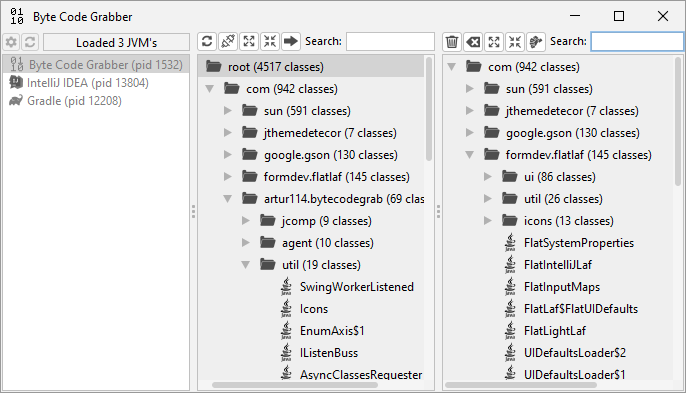
Task: Select FlatInputMaps class
Action: (562, 287)
